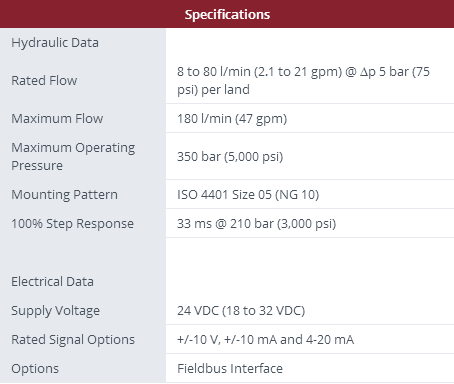Click the Electrical Data section label
The image size is (454, 384).
point(53,282)
